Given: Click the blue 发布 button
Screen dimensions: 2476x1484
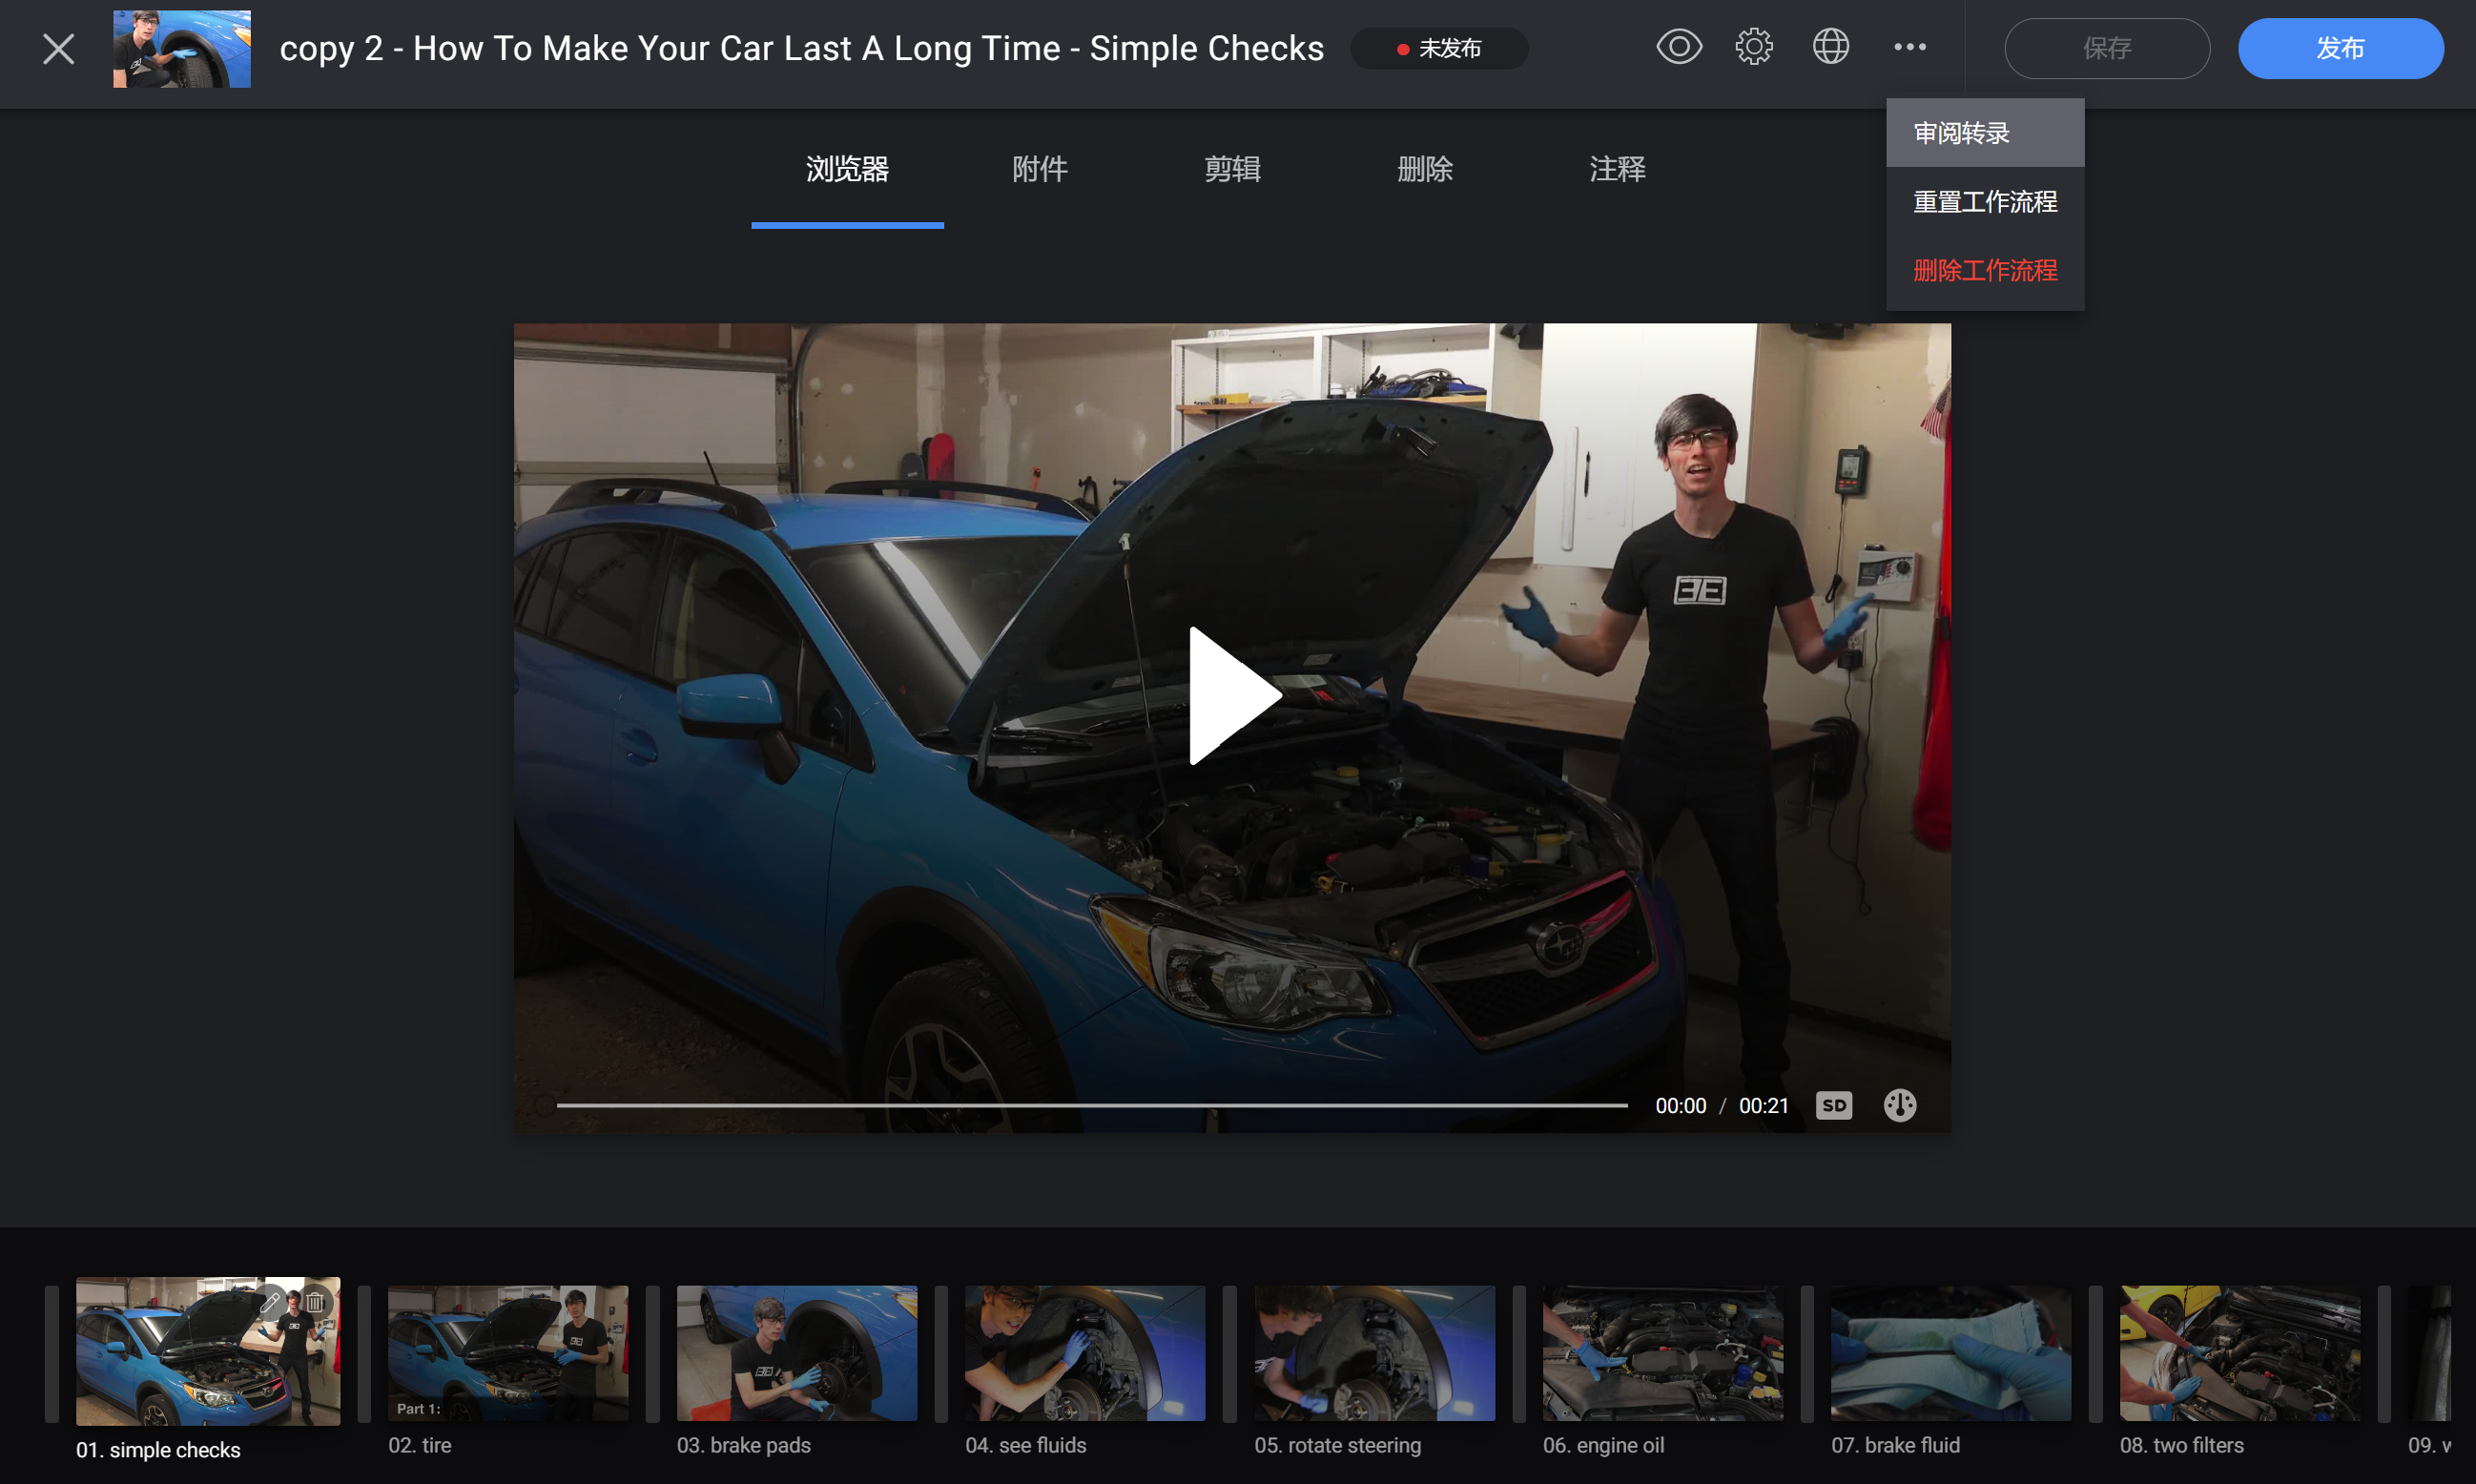Looking at the screenshot, I should (x=2341, y=48).
